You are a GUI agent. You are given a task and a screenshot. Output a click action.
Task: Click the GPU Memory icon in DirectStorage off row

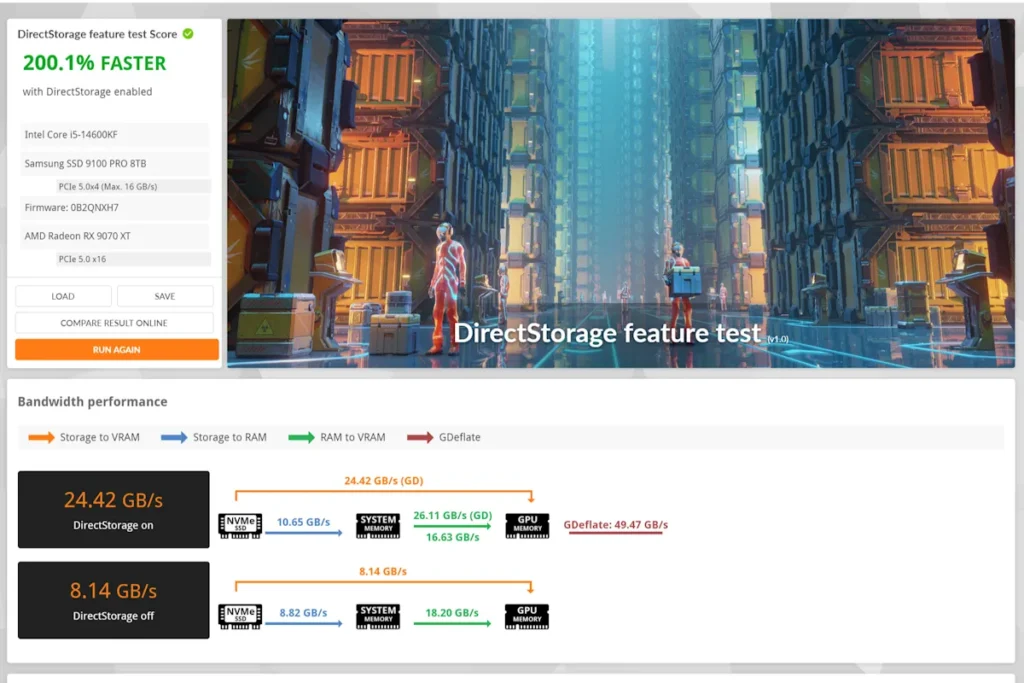[527, 616]
